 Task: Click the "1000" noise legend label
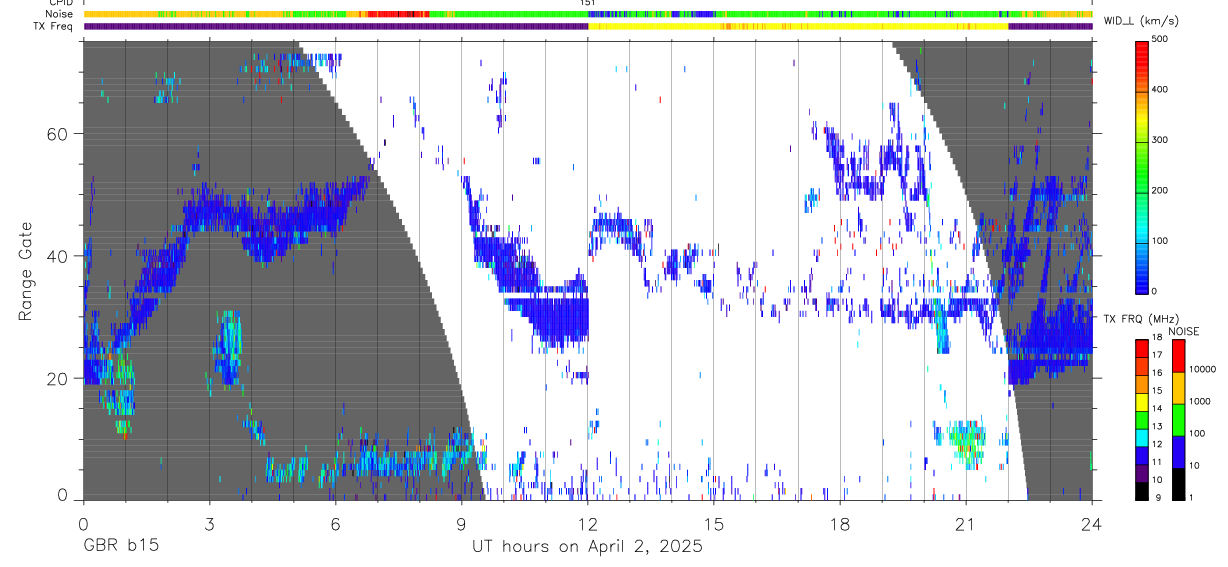point(1201,401)
